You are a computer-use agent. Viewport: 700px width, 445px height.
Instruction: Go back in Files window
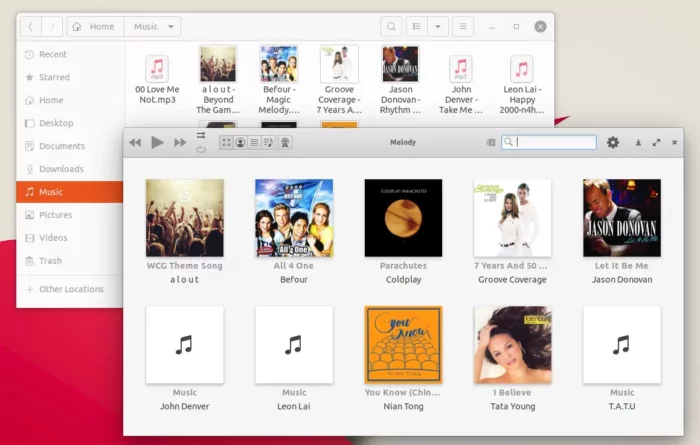point(31,26)
